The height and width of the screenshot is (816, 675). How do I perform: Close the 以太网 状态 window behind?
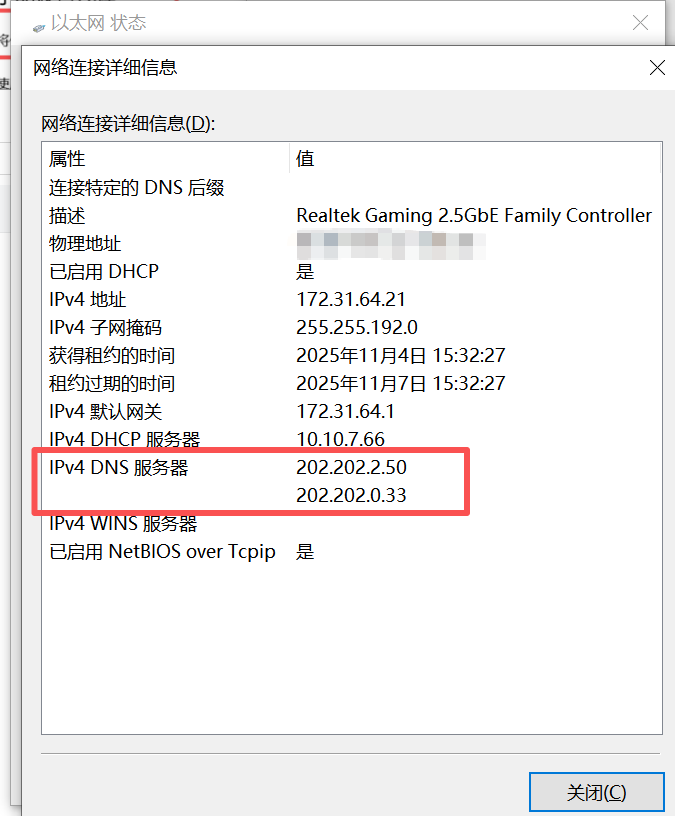pos(640,22)
